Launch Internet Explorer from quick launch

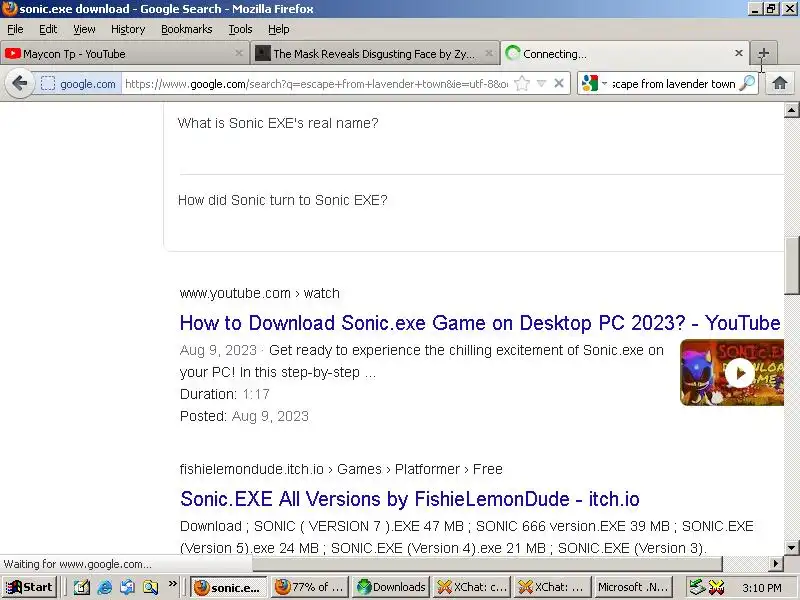point(105,587)
